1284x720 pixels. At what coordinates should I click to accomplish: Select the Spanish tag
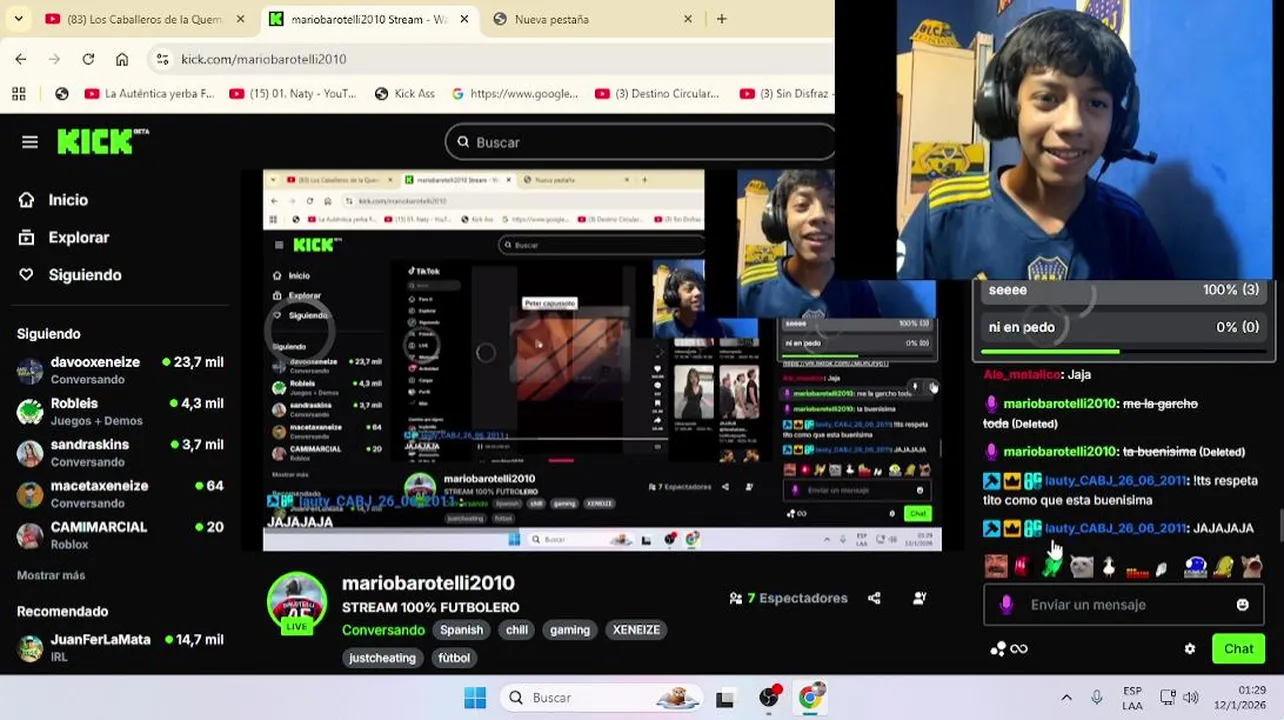pyautogui.click(x=461, y=630)
